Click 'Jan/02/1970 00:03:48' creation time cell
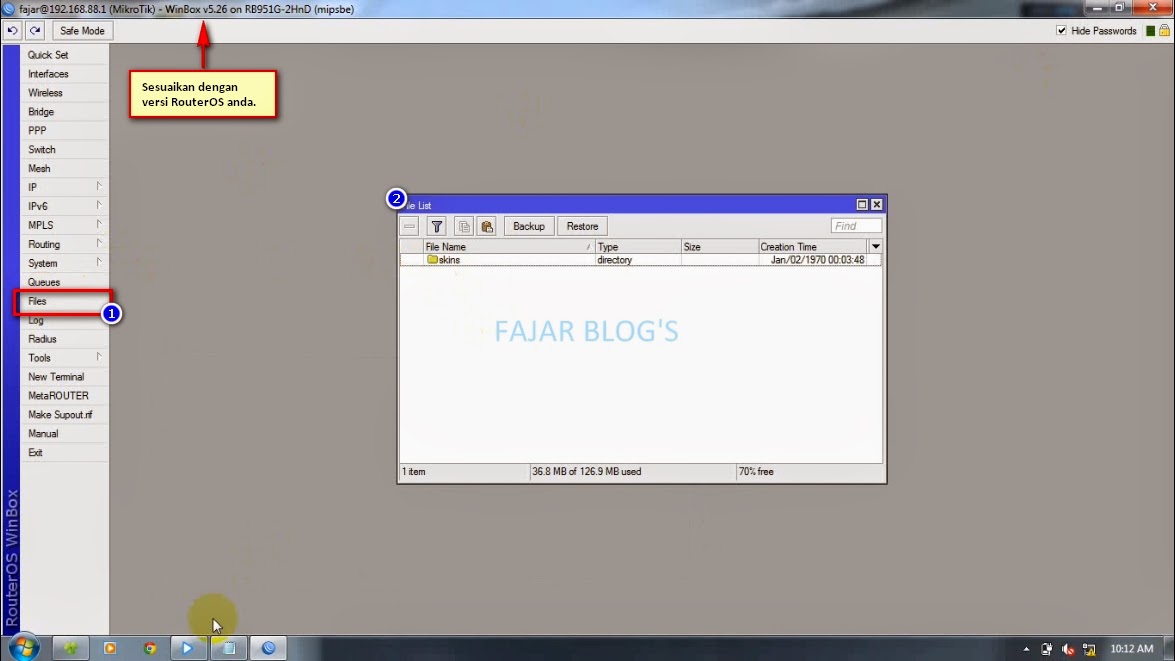The width and height of the screenshot is (1175, 661). 818,260
